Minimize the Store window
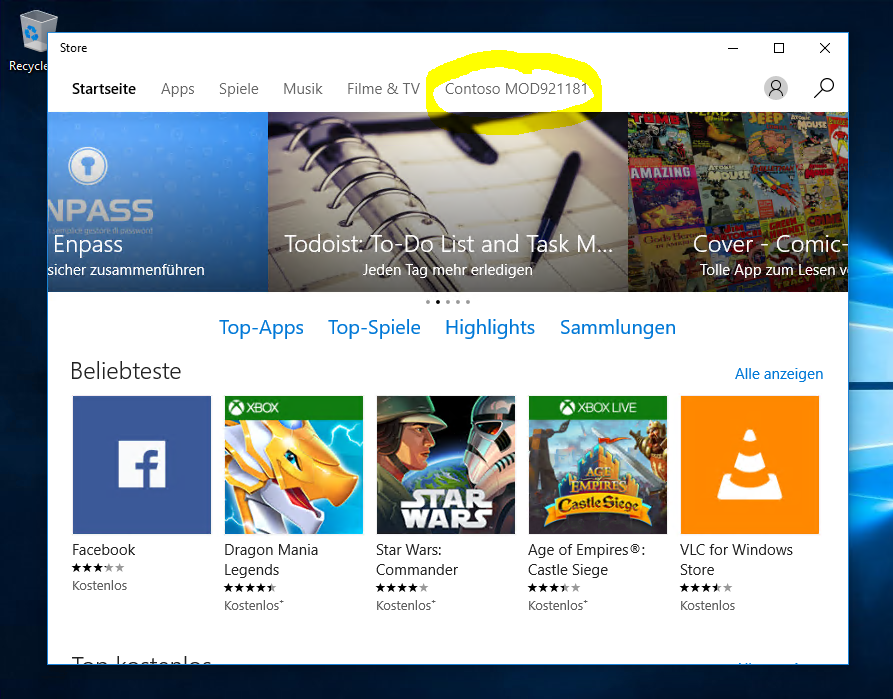This screenshot has height=699, width=893. point(733,48)
